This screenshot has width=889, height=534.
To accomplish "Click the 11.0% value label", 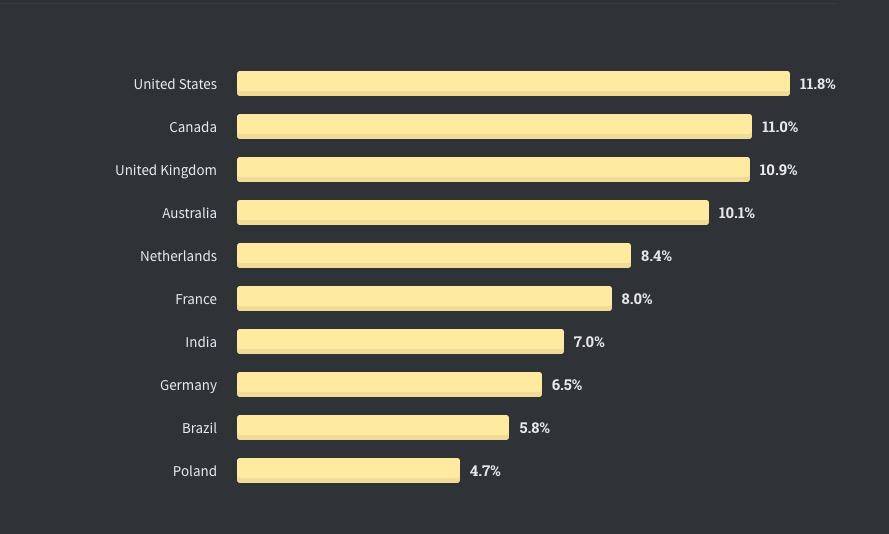I will (x=780, y=127).
